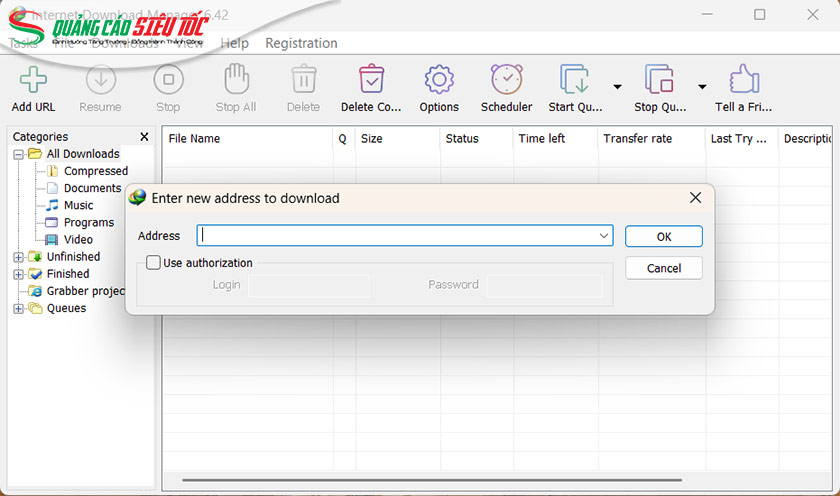
Task: Click the Stop Queue toolbar icon
Action: [x=659, y=80]
